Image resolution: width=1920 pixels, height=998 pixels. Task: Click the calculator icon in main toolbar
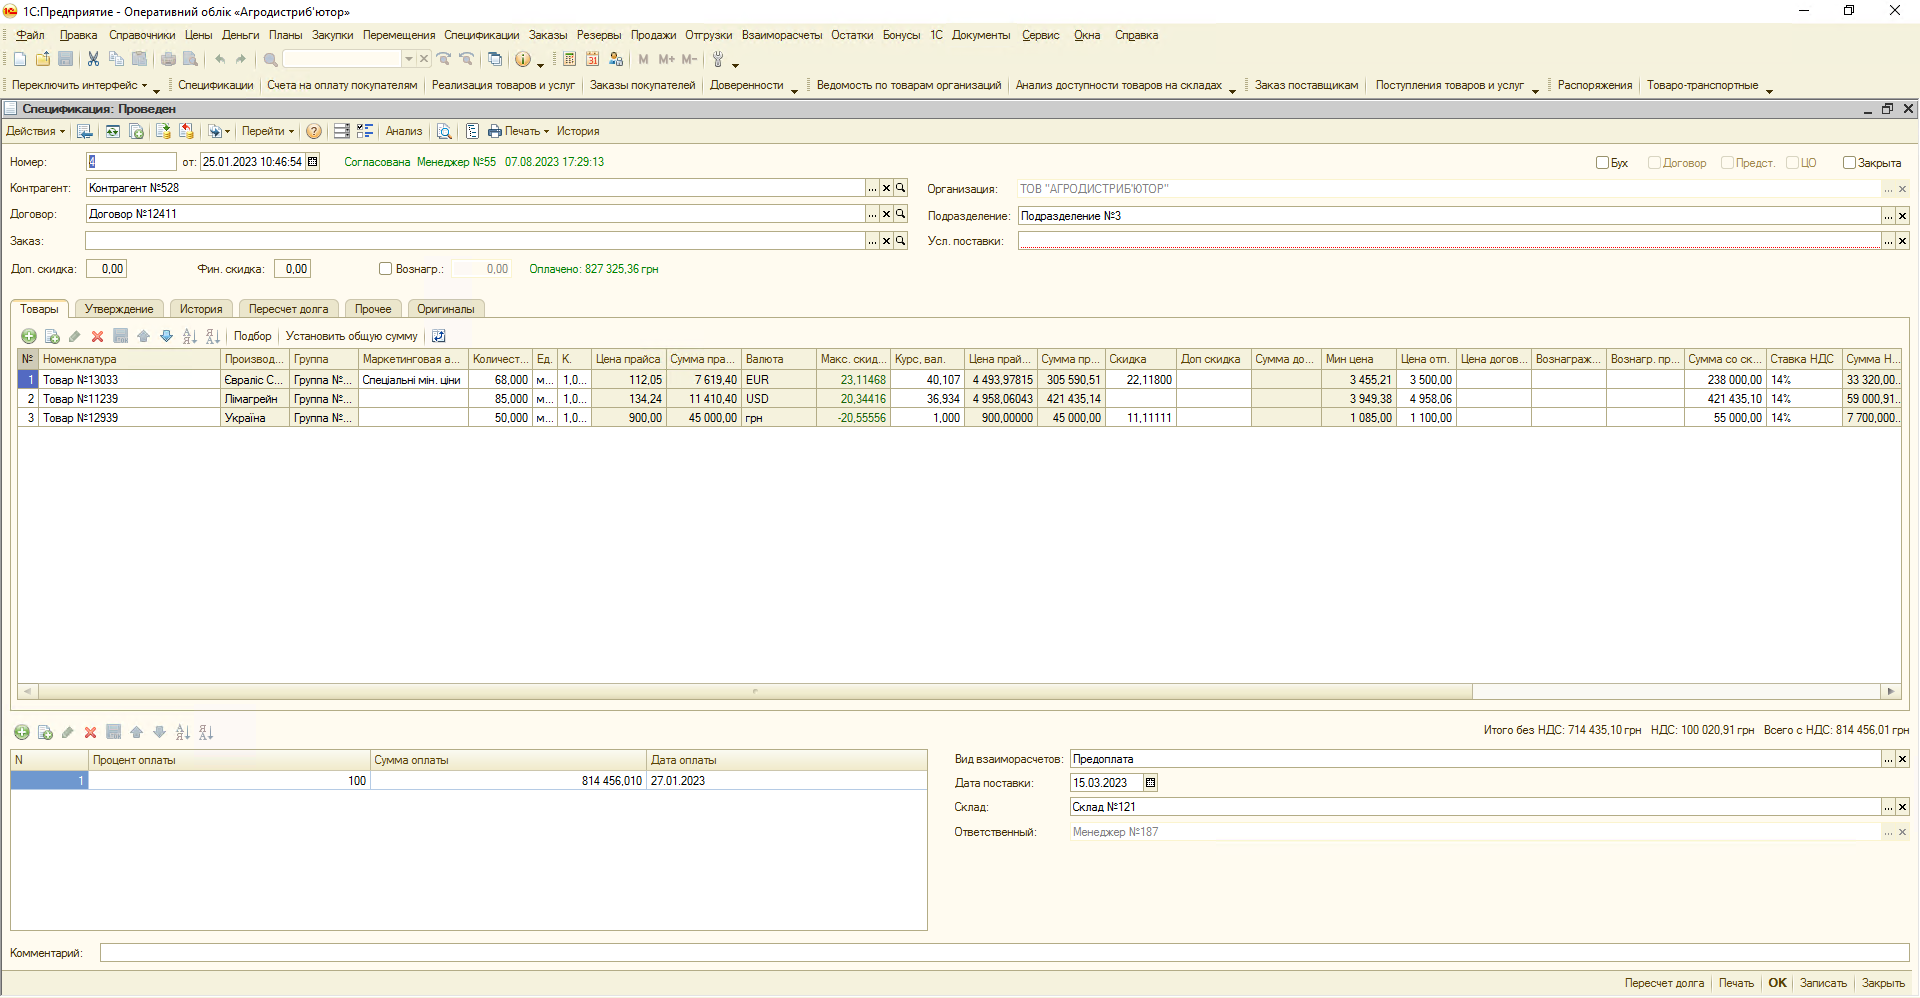pos(569,59)
